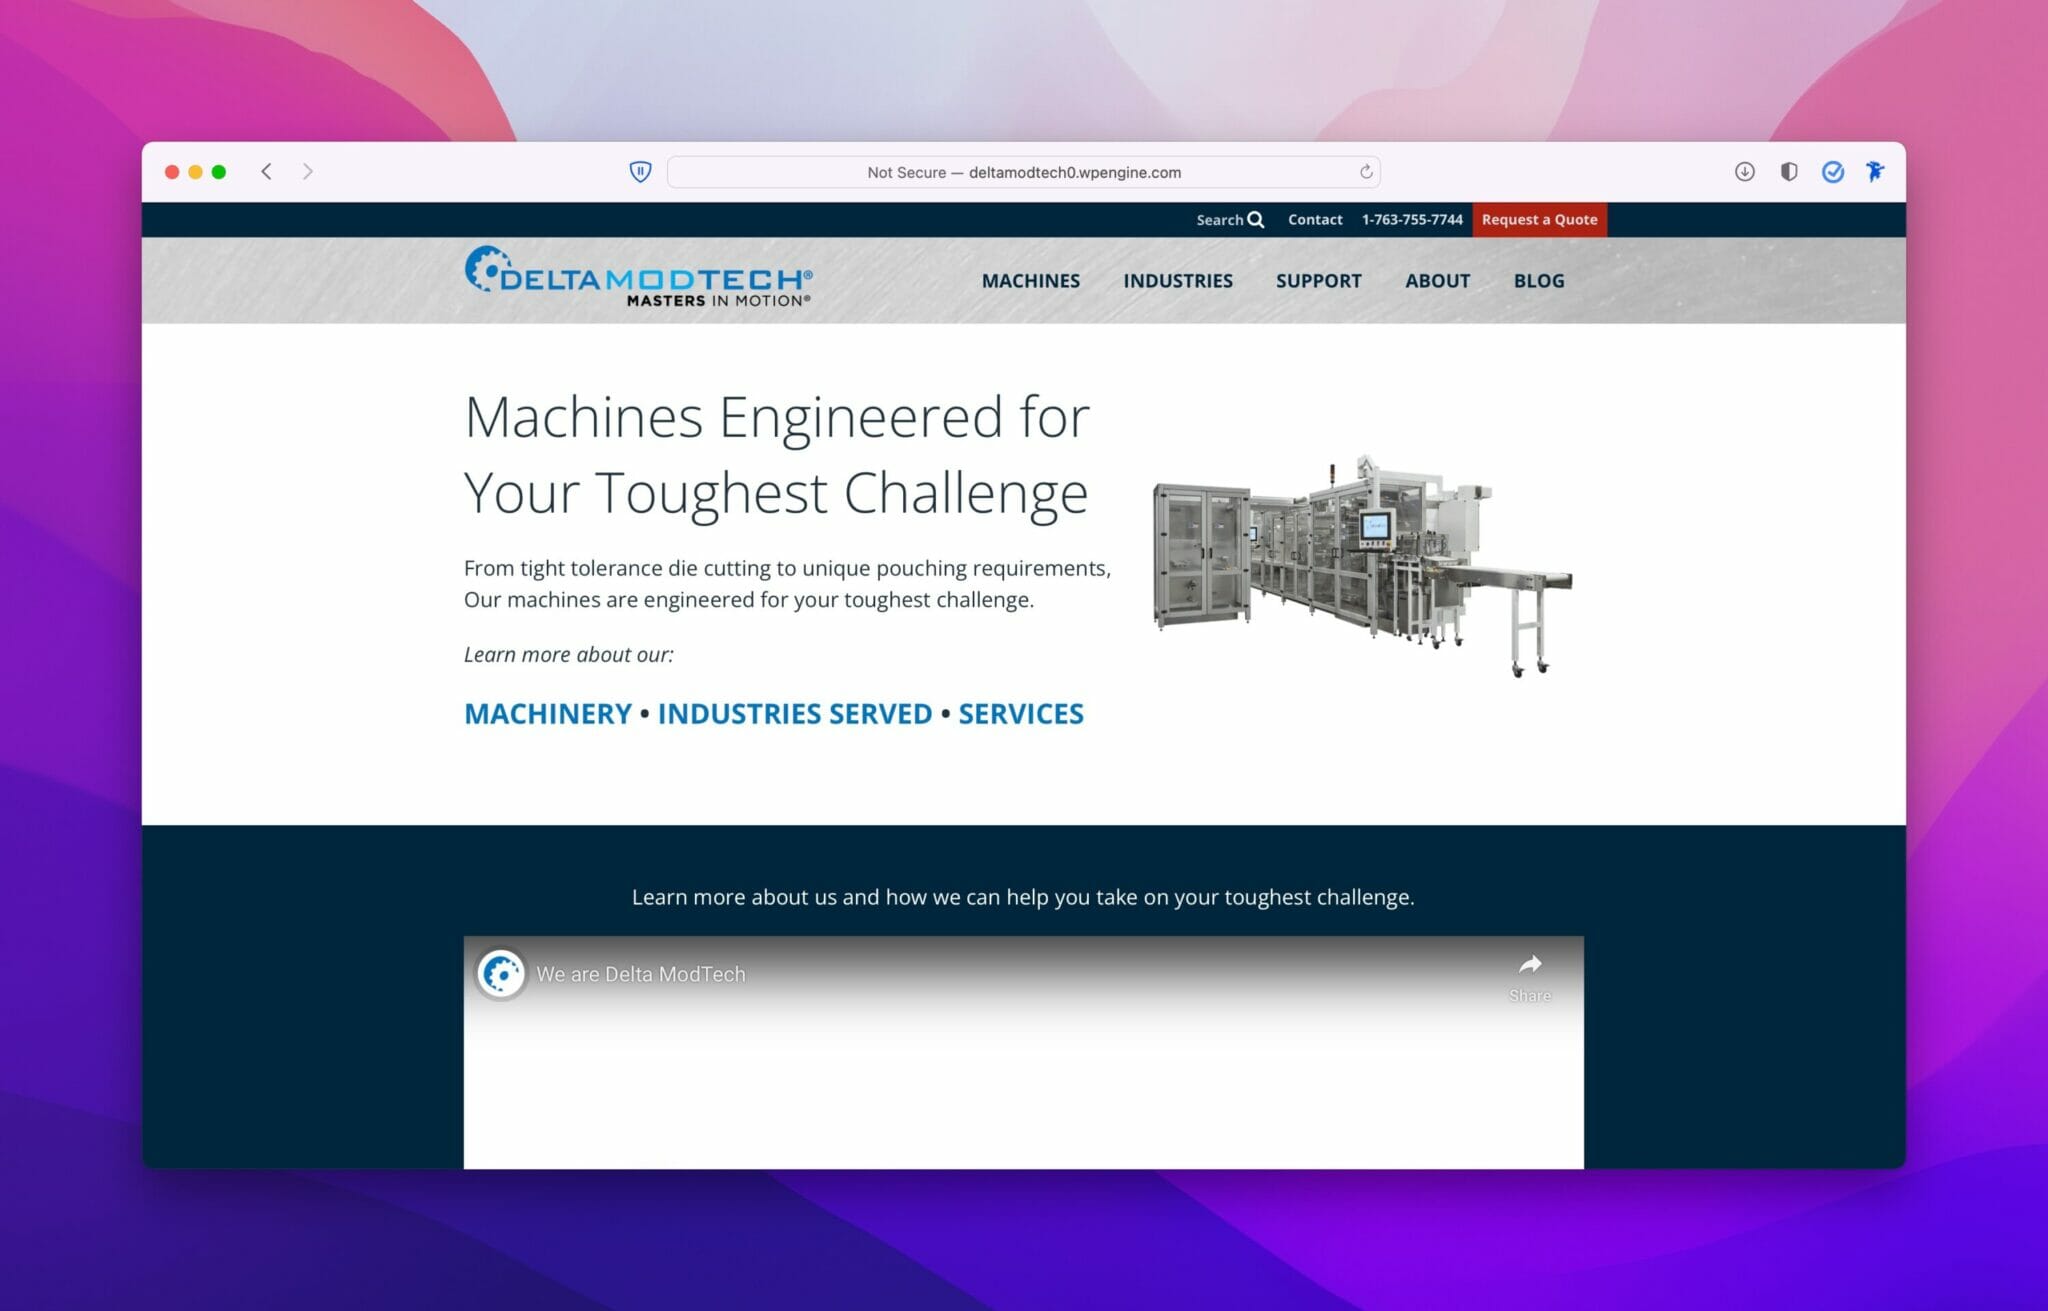Follow the MACHINERY link
The height and width of the screenshot is (1311, 2048).
[548, 714]
